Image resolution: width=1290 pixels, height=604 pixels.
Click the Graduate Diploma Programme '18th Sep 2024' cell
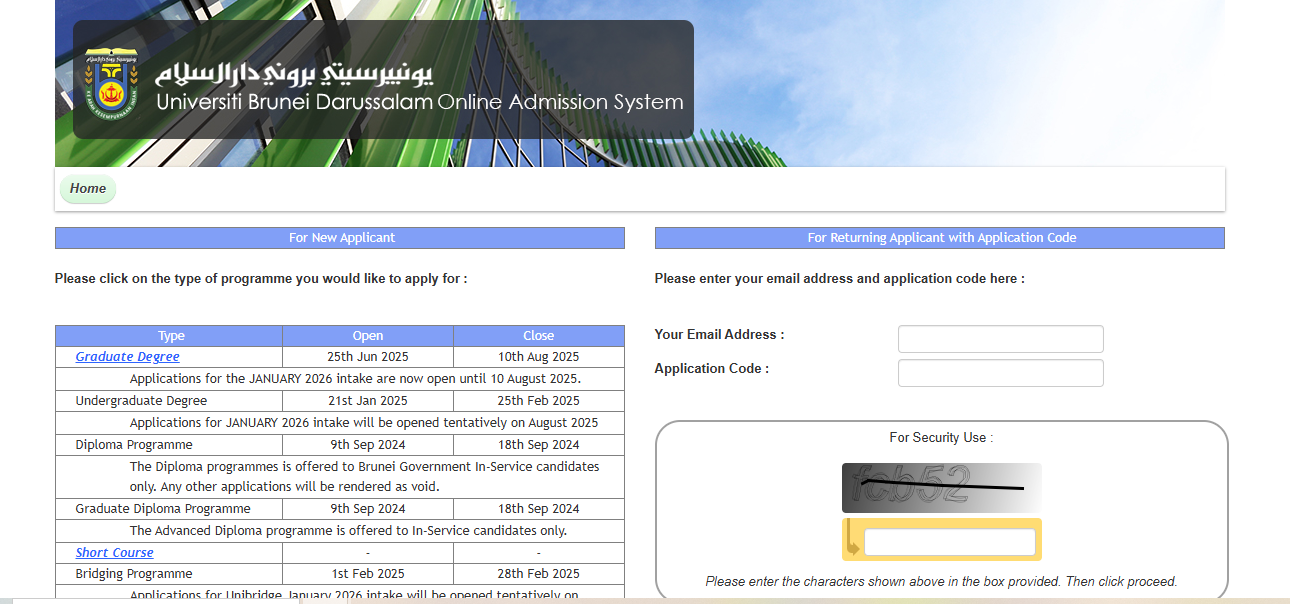[x=539, y=509]
